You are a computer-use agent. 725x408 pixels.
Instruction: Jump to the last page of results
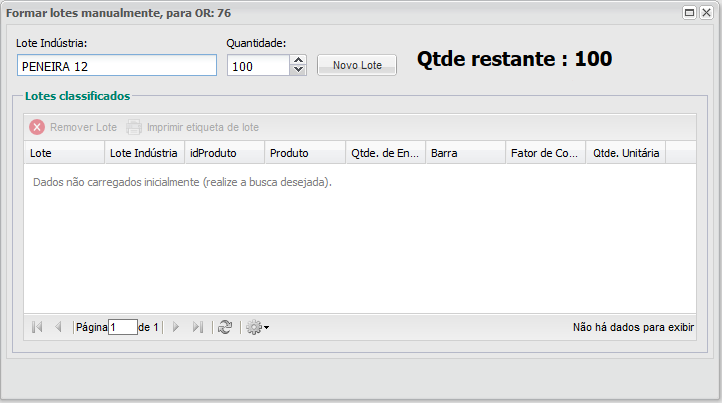[x=198, y=328]
